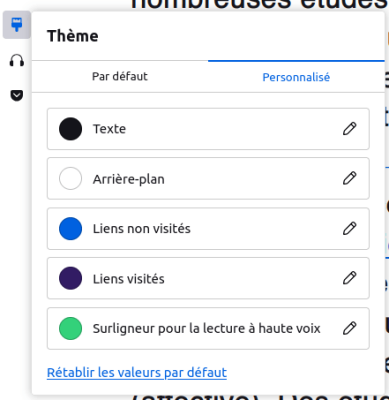Click the purple Liens visités swatch

(70, 278)
